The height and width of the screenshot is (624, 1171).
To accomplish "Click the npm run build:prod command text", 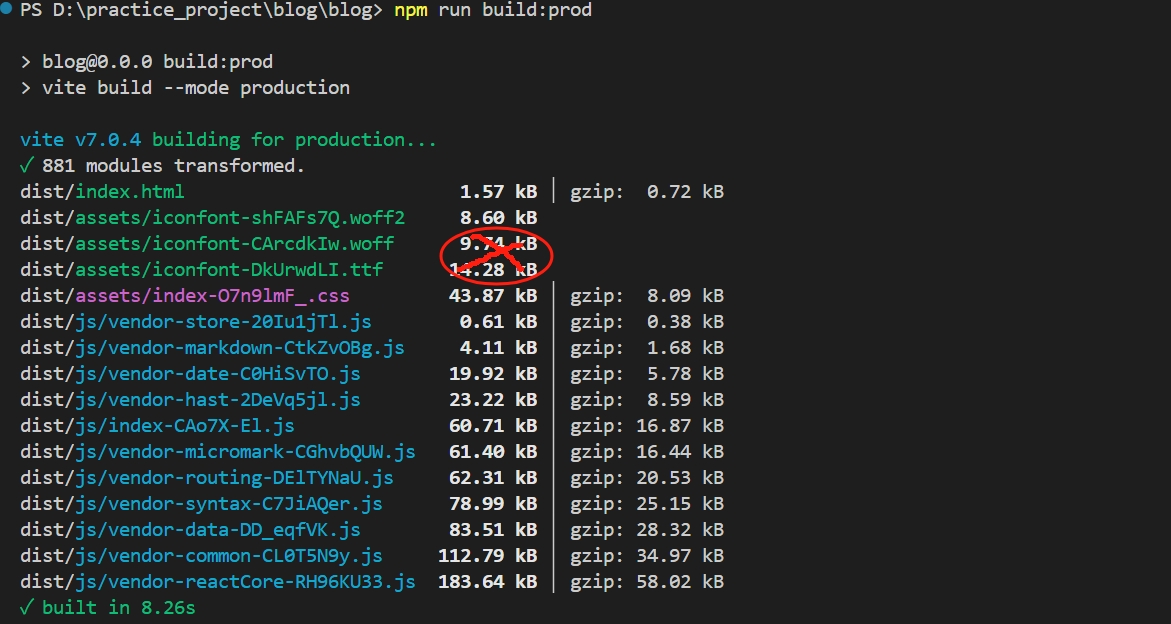I will click(493, 10).
